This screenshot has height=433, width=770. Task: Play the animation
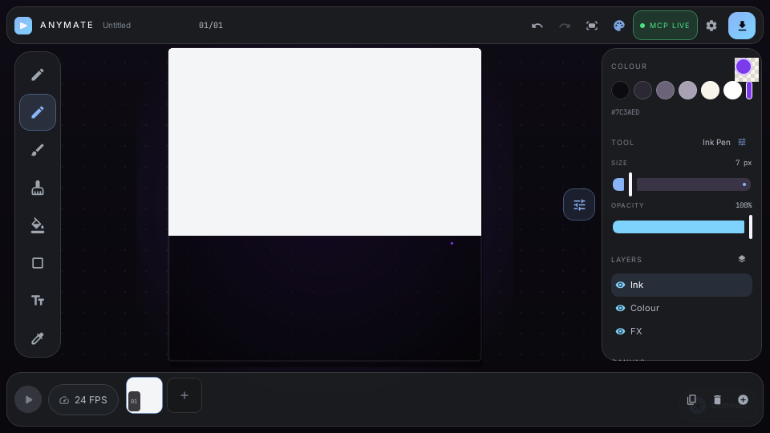(28, 400)
